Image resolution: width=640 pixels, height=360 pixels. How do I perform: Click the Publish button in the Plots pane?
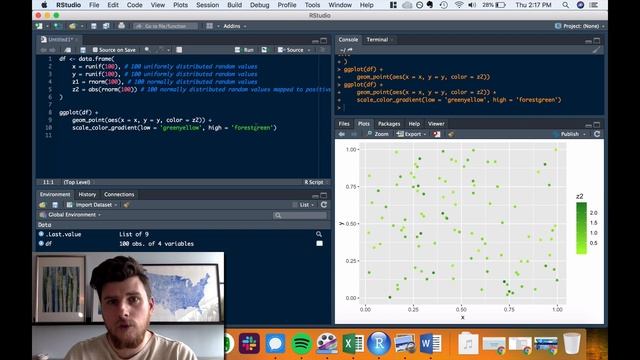[x=566, y=134]
